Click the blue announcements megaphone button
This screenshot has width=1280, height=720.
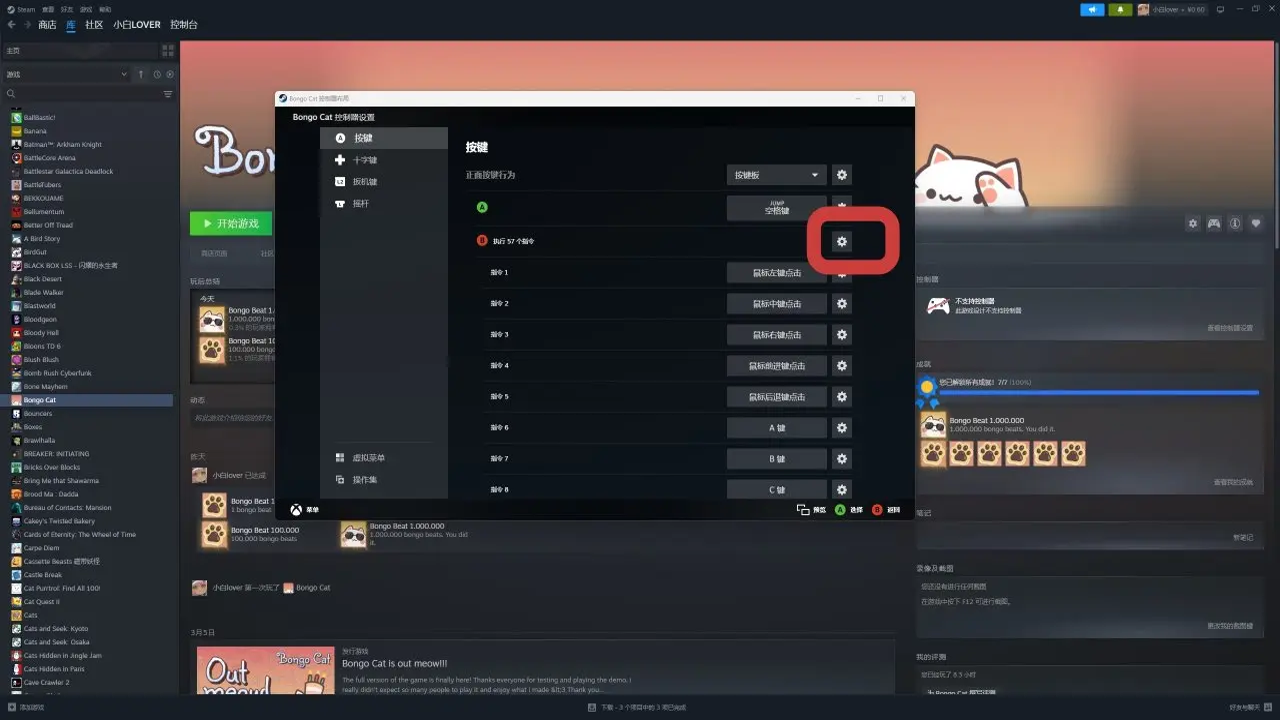[x=1092, y=9]
